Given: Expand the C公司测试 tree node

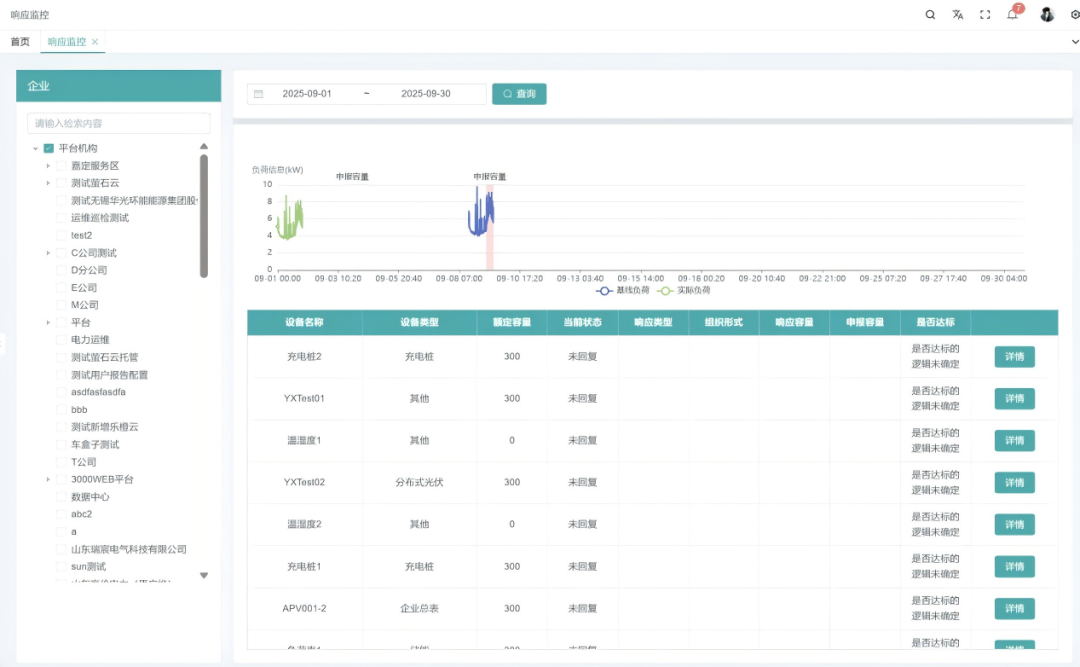Looking at the screenshot, I should pos(48,253).
